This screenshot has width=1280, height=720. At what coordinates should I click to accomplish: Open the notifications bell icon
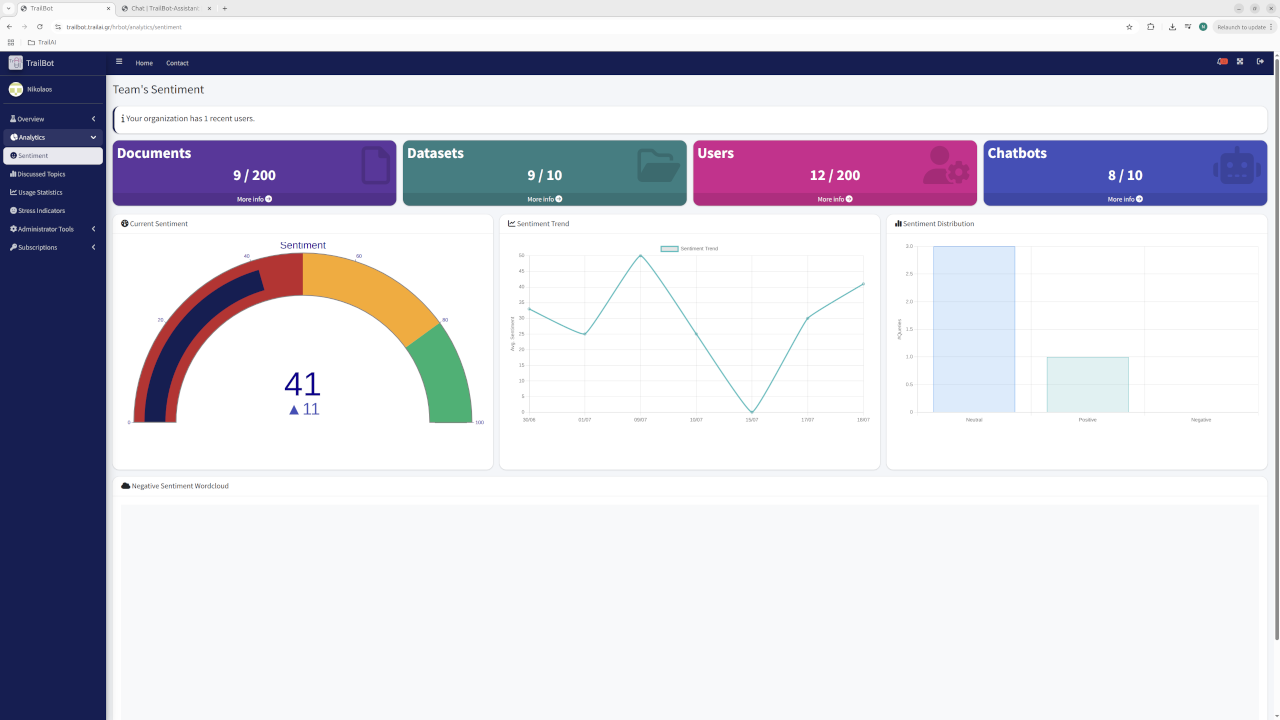pyautogui.click(x=1222, y=62)
